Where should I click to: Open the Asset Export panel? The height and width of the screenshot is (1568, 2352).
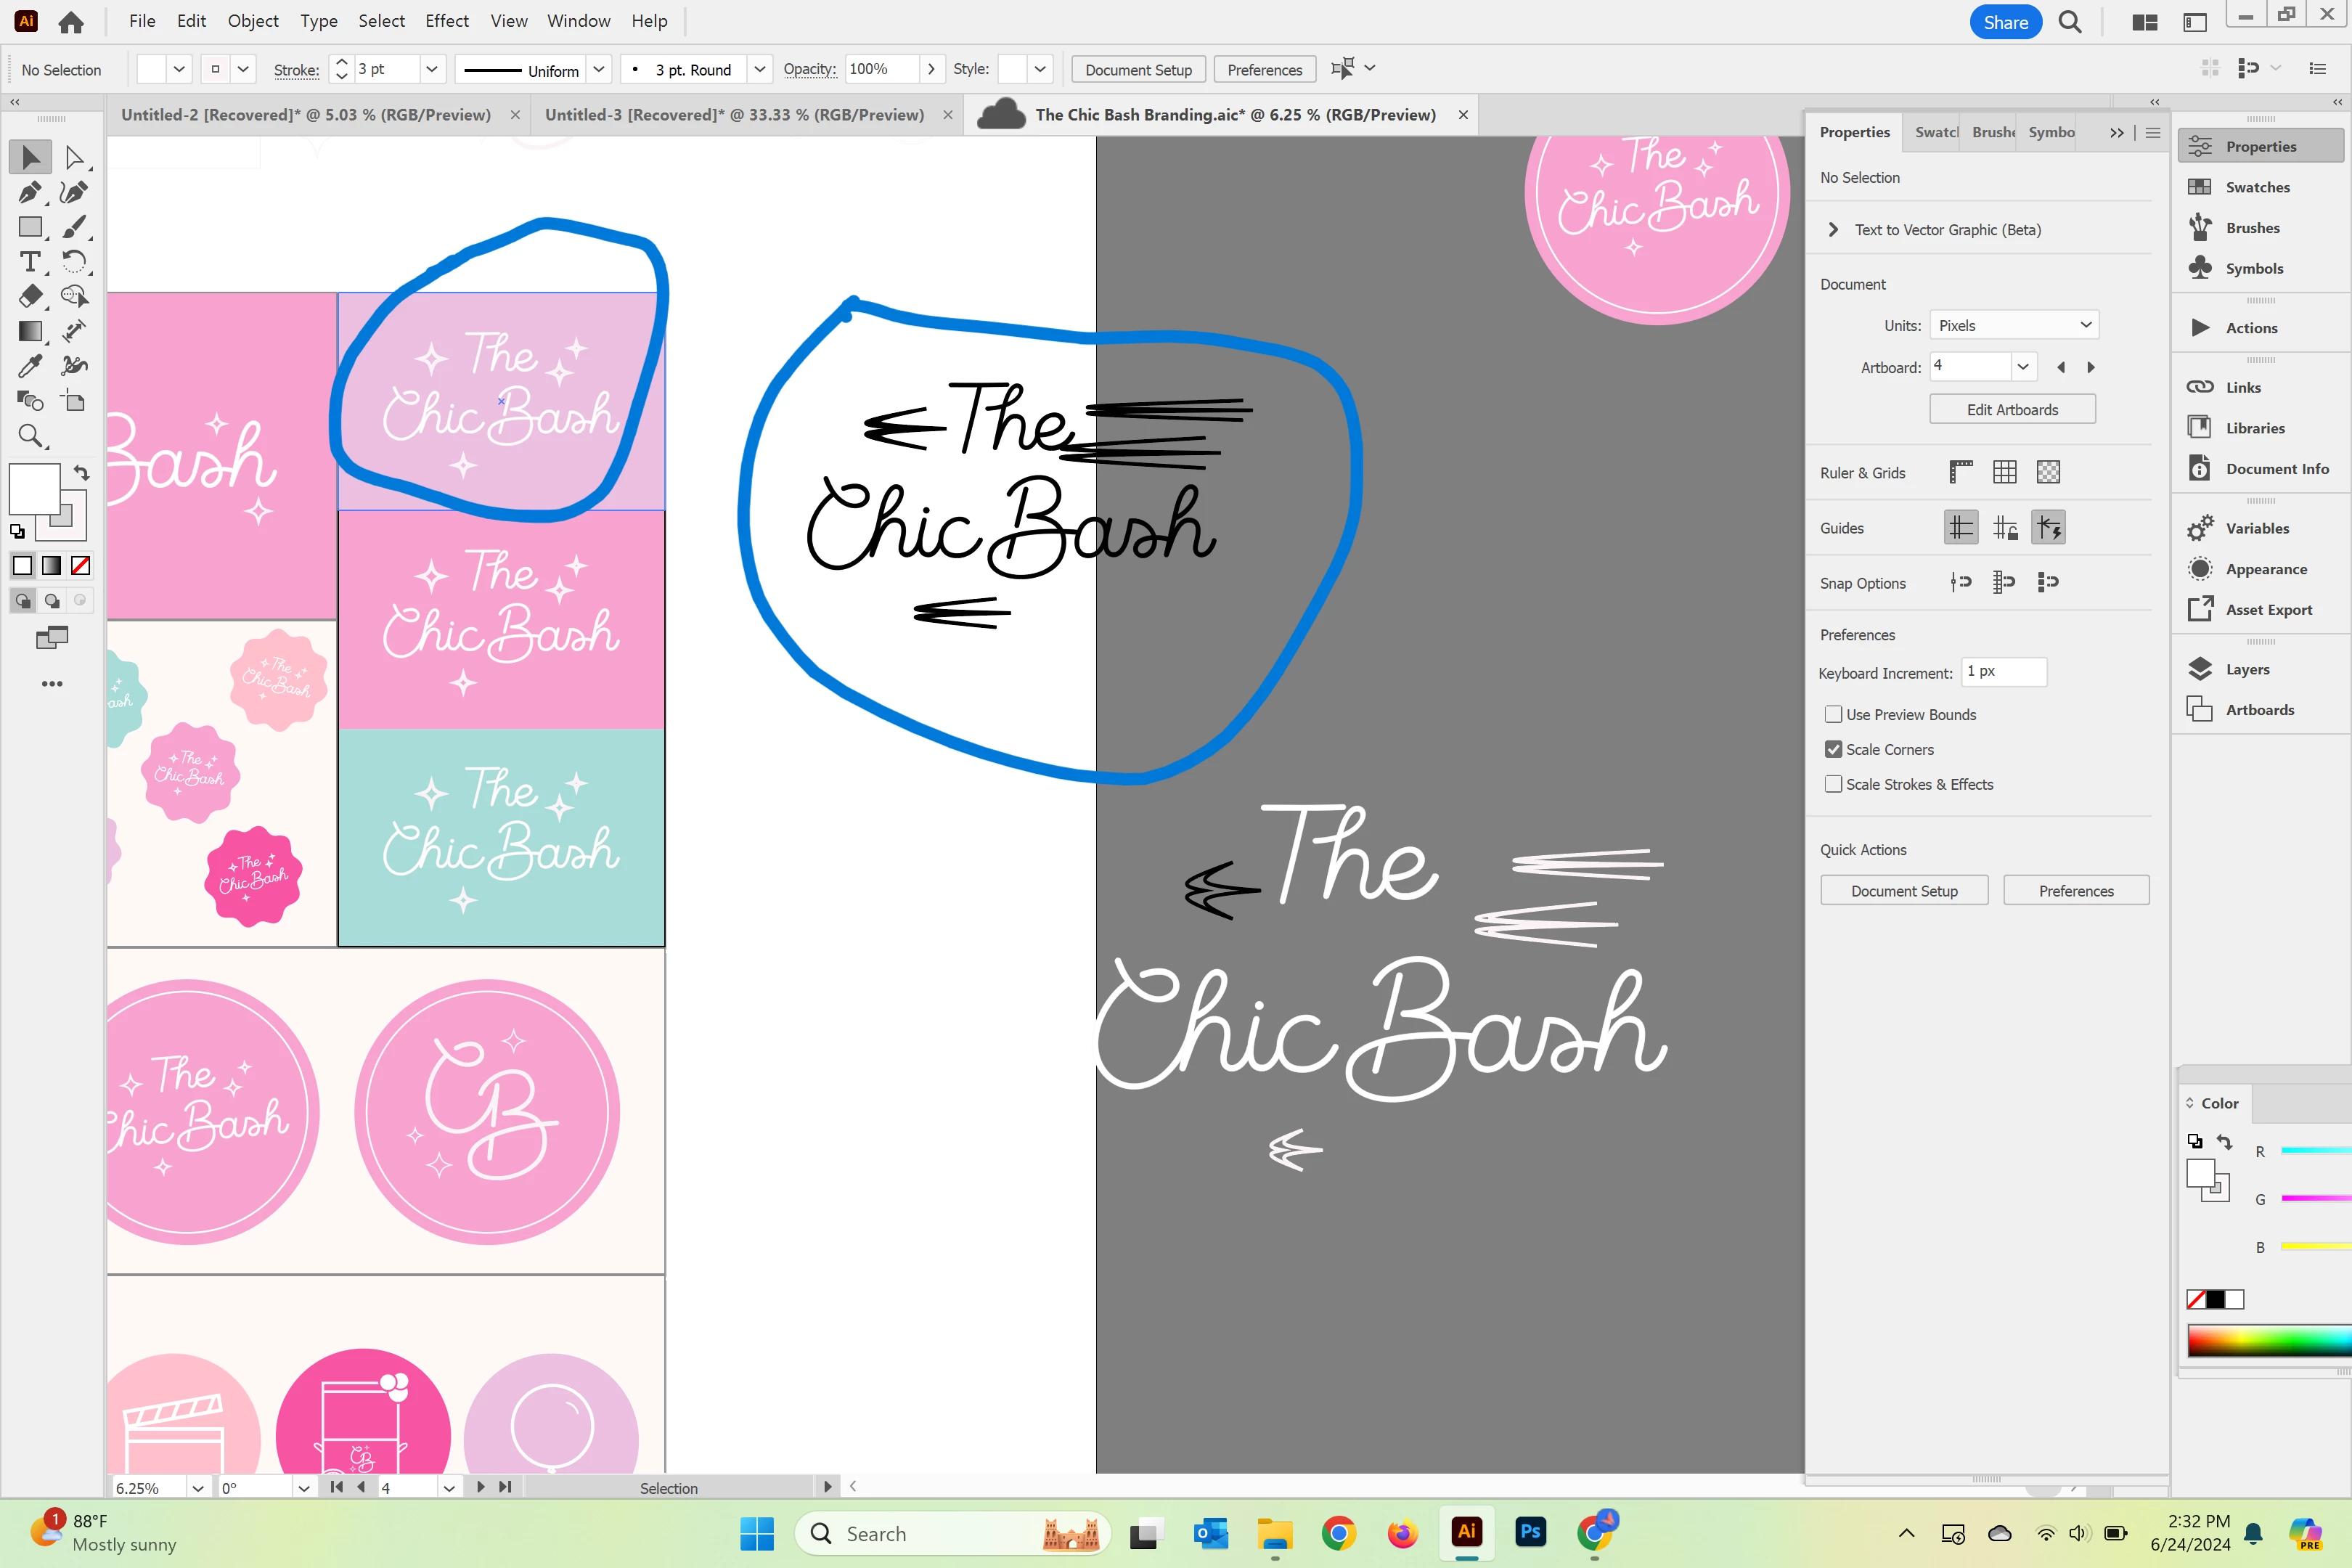[x=2268, y=609]
